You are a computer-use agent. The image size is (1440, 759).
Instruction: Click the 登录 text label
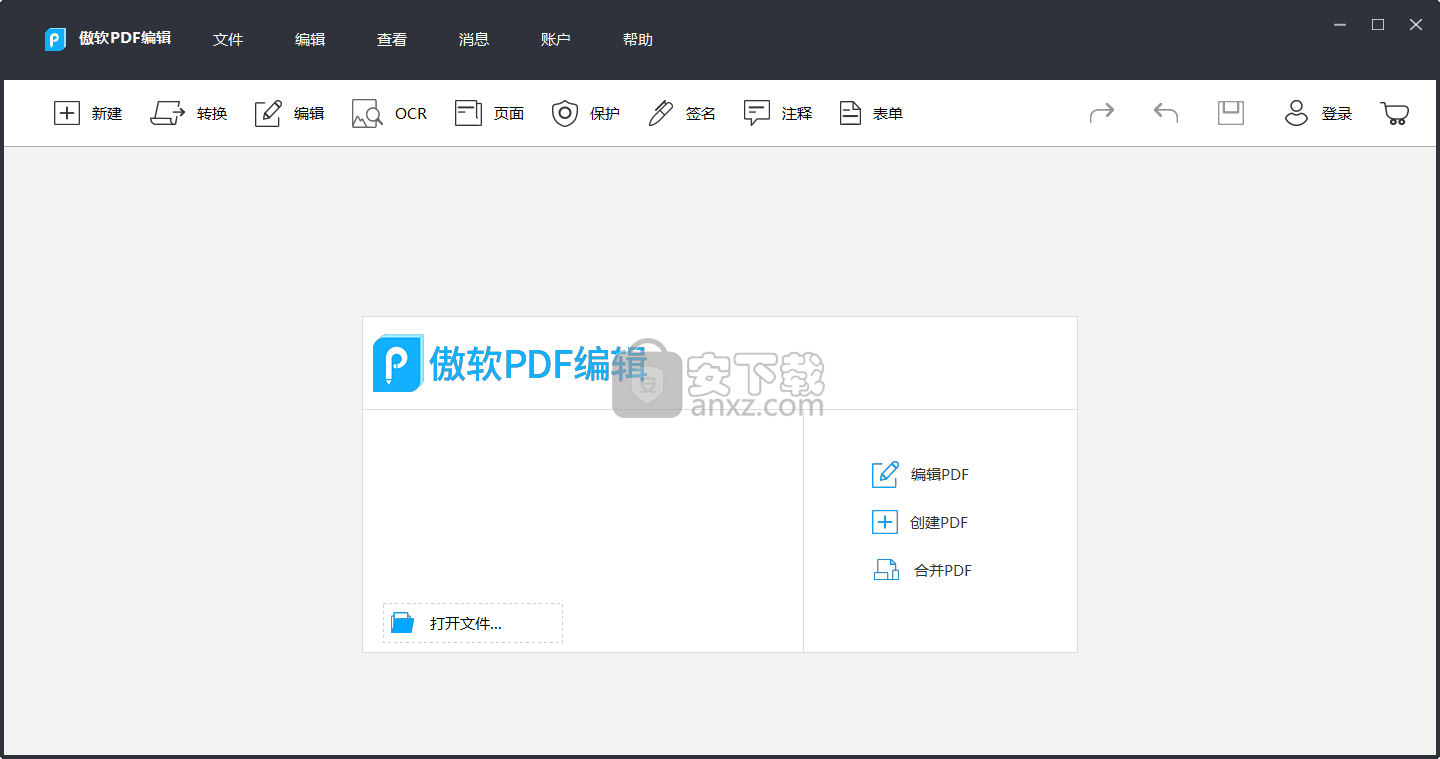1337,114
